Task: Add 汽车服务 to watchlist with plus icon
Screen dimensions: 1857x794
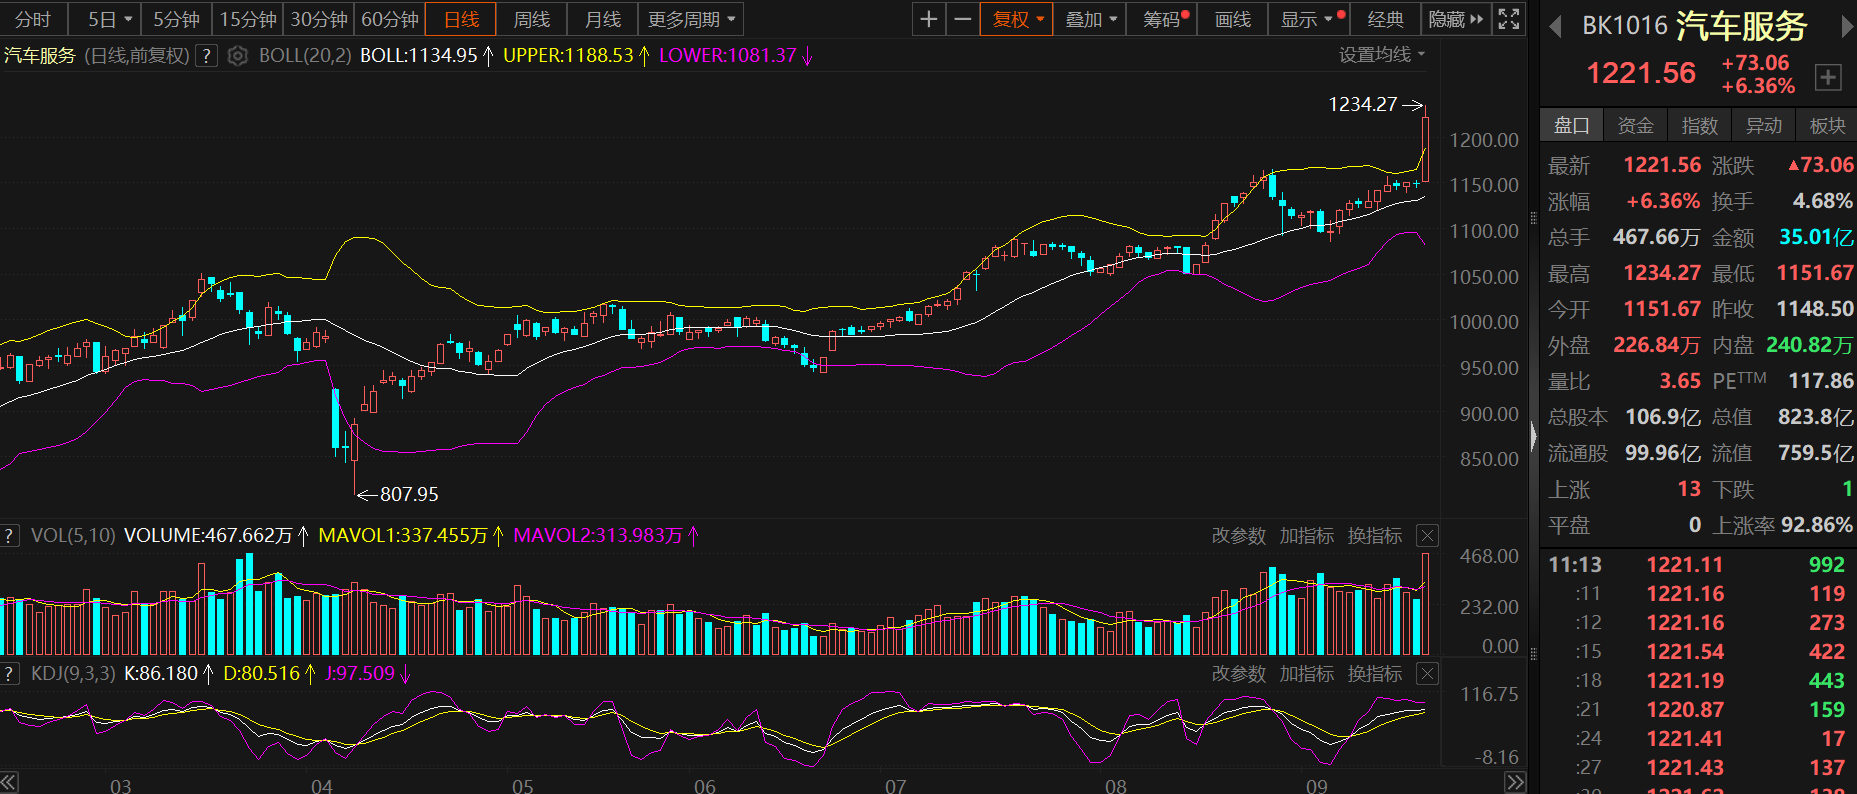Action: (1827, 77)
